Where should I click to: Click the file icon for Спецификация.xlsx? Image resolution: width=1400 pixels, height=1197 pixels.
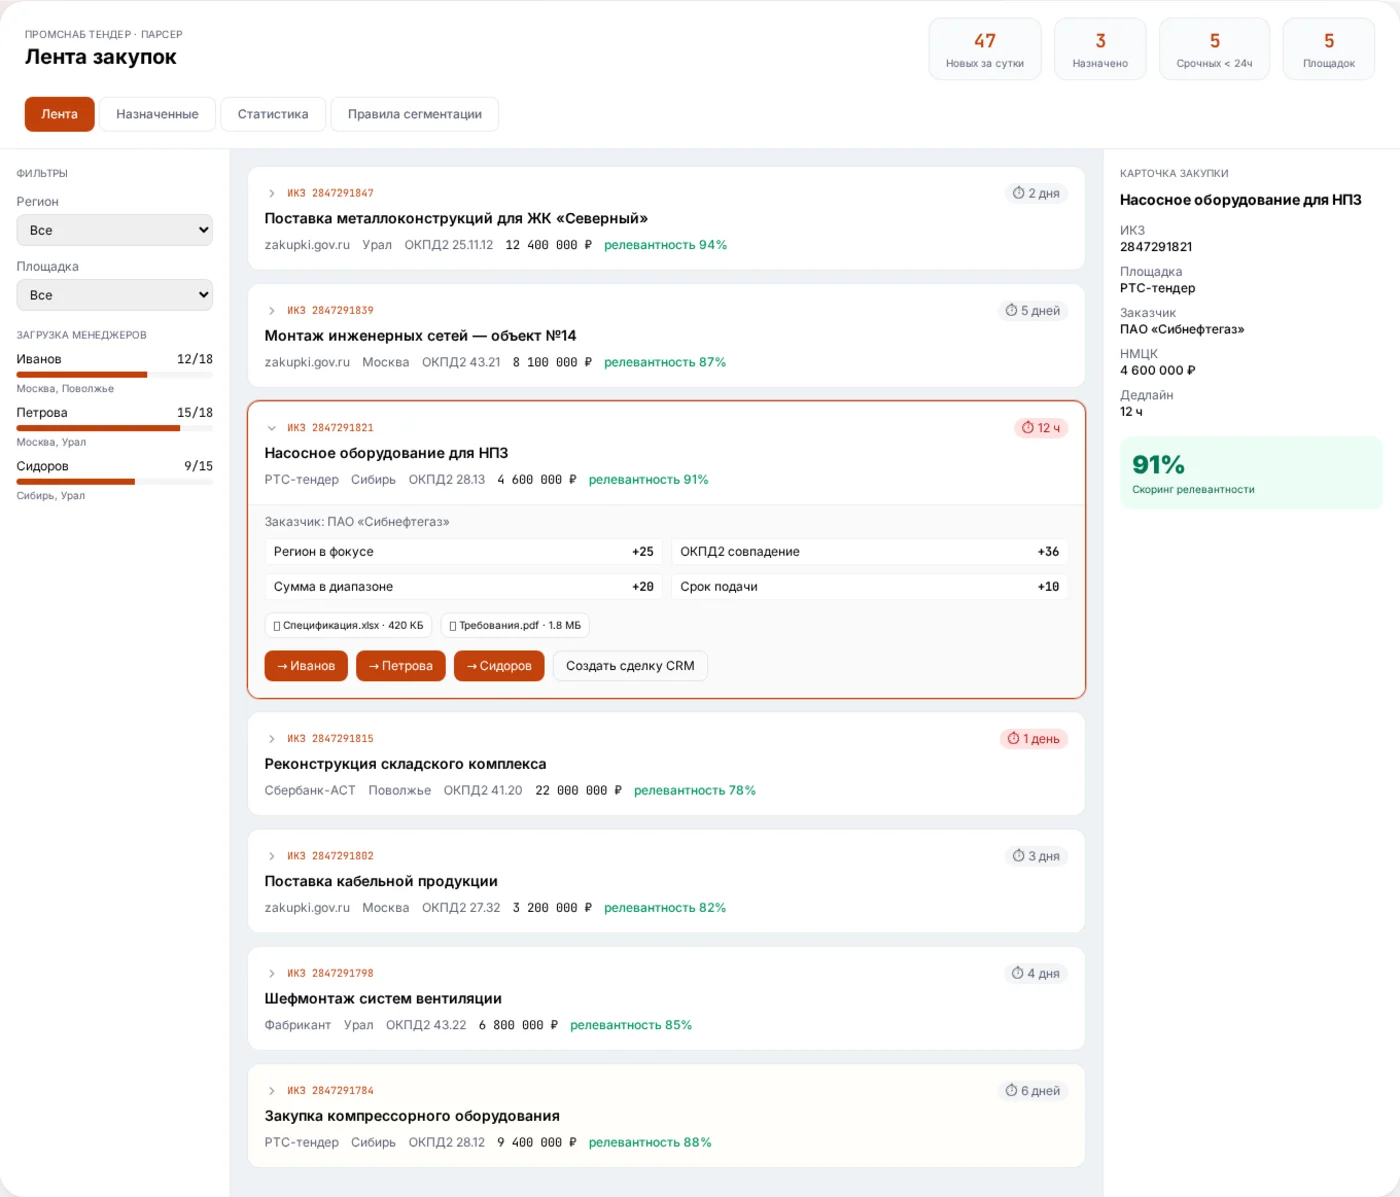(x=277, y=626)
